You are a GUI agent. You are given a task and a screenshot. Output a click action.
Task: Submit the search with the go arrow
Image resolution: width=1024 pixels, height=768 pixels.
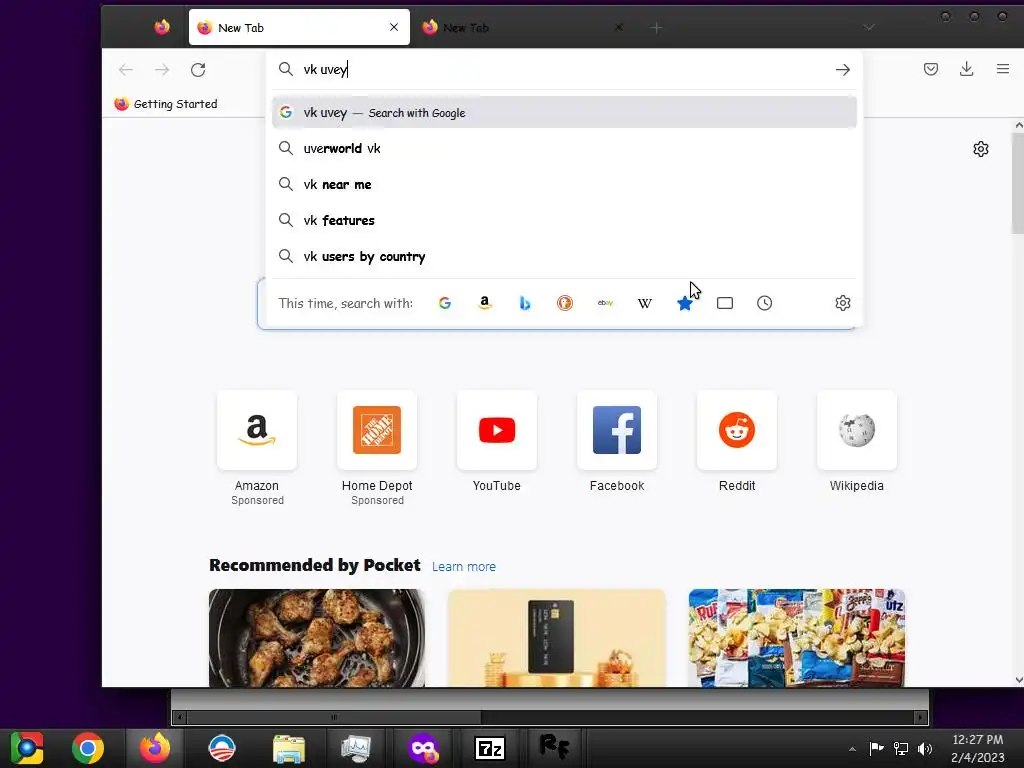tap(842, 69)
